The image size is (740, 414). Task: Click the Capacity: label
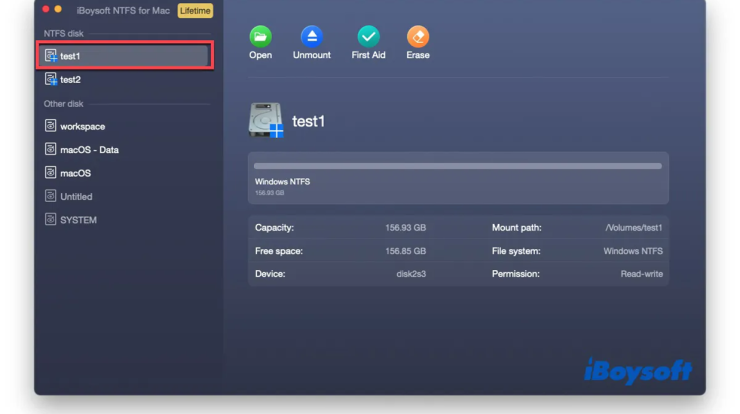click(274, 228)
